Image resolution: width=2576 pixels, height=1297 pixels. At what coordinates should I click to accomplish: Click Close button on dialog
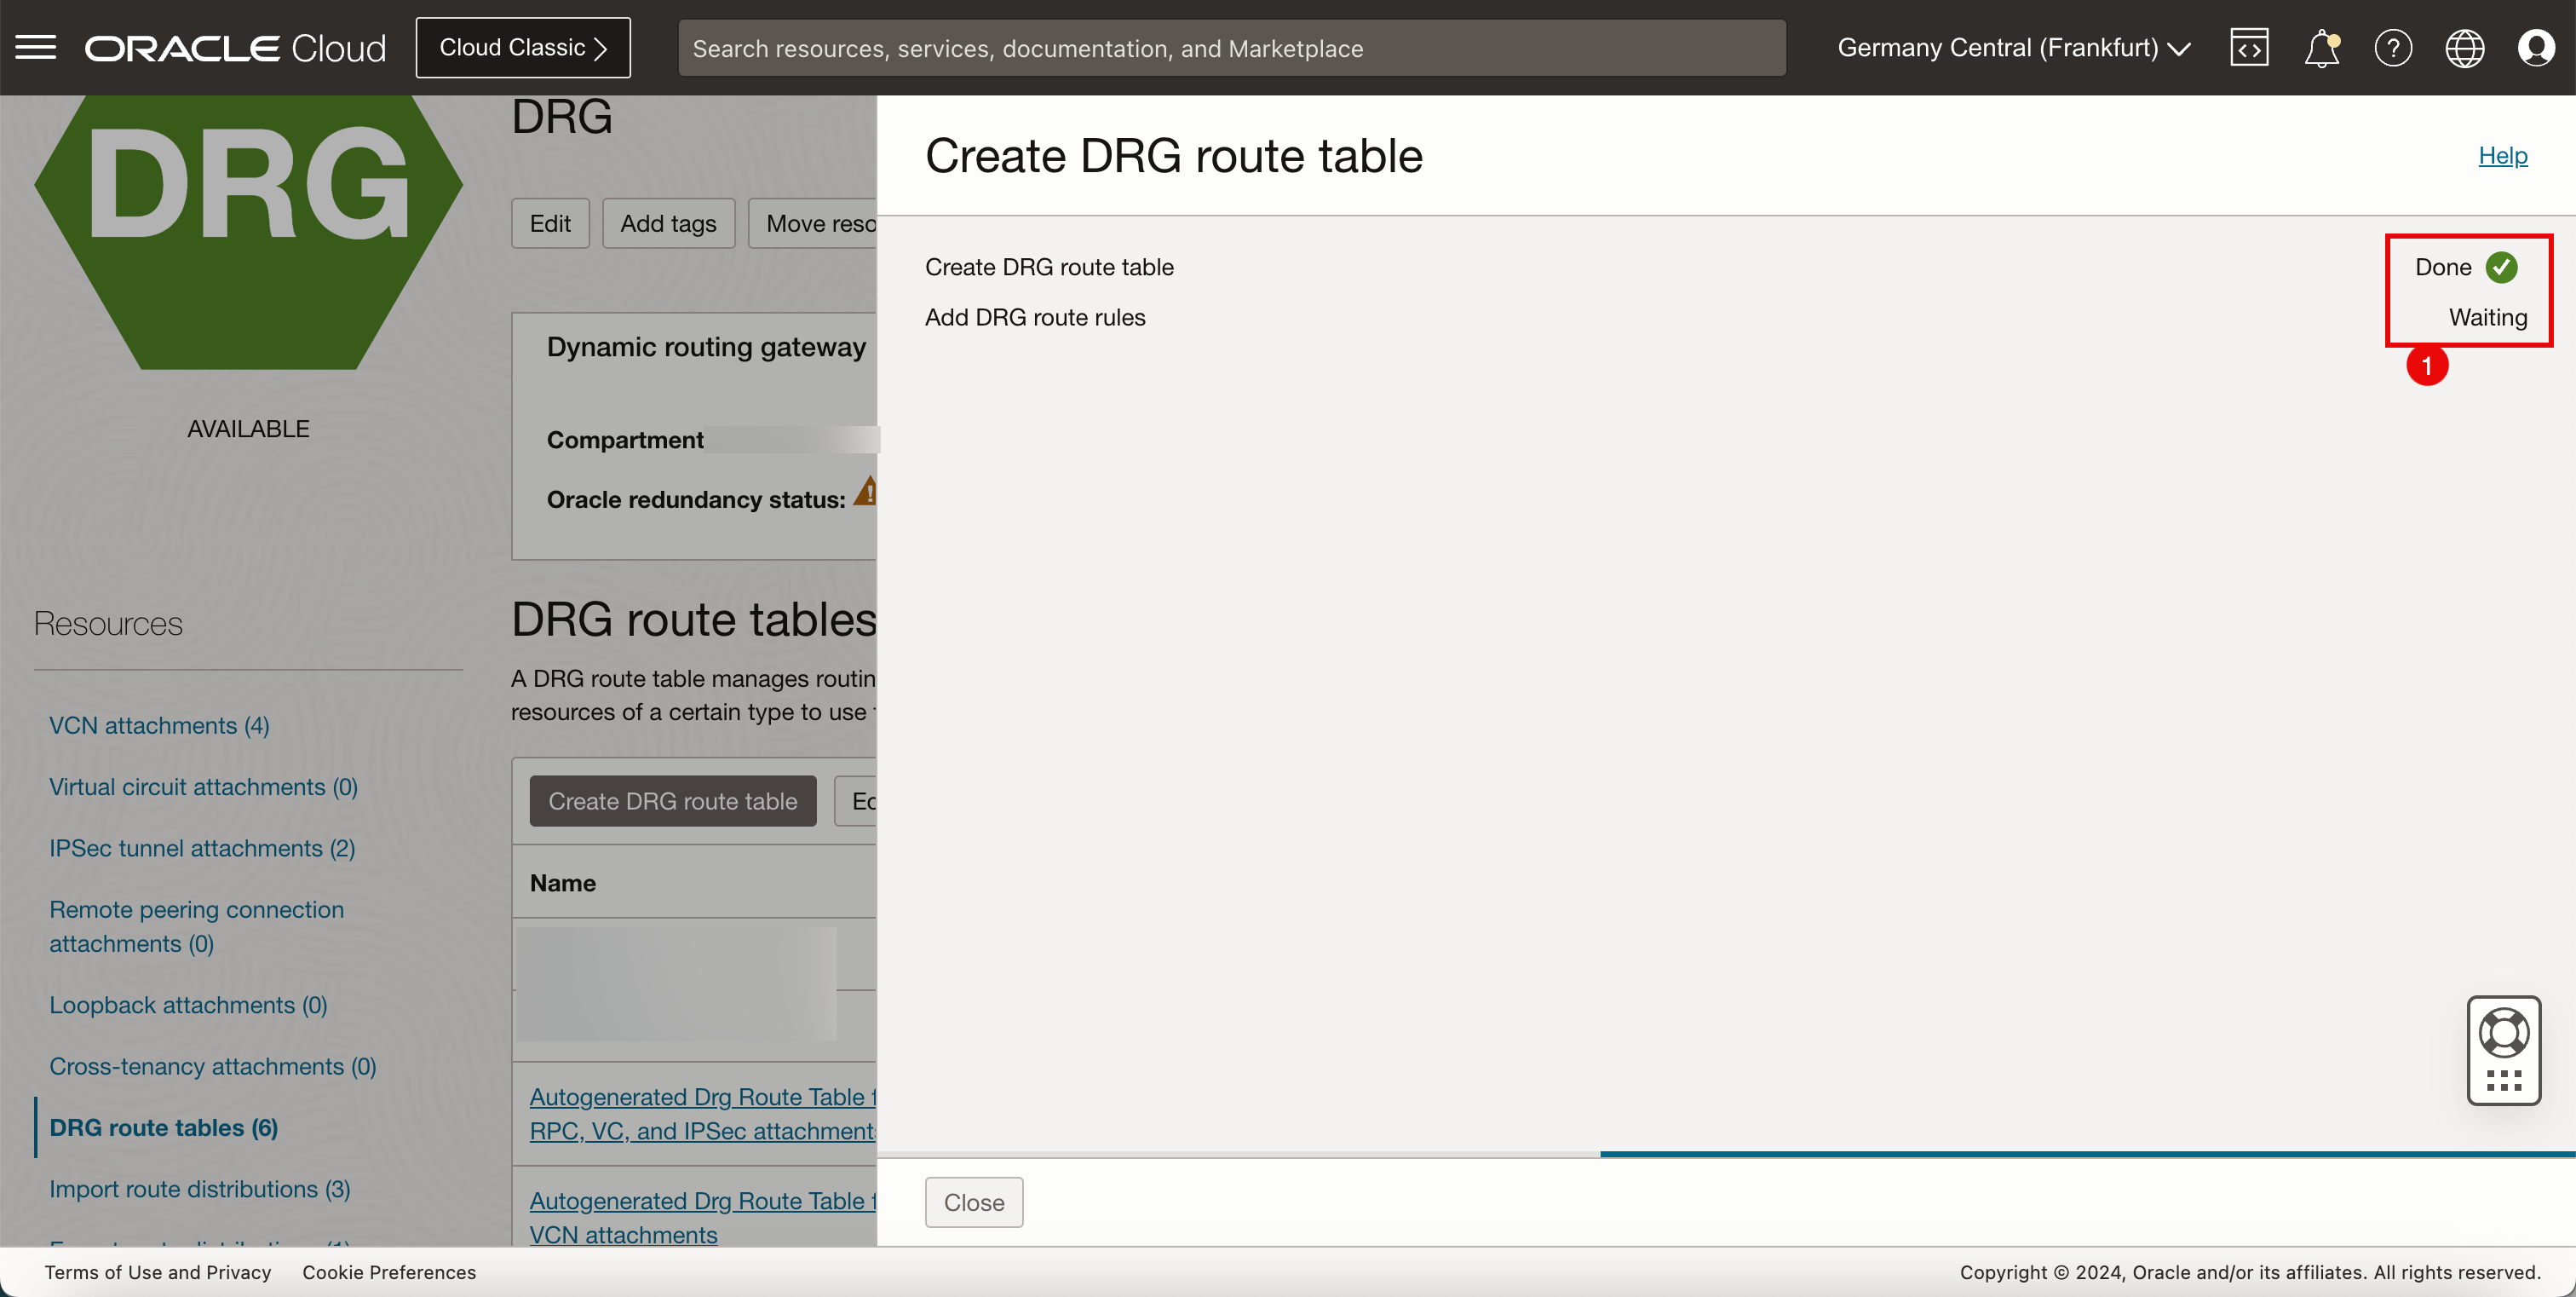pyautogui.click(x=974, y=1201)
